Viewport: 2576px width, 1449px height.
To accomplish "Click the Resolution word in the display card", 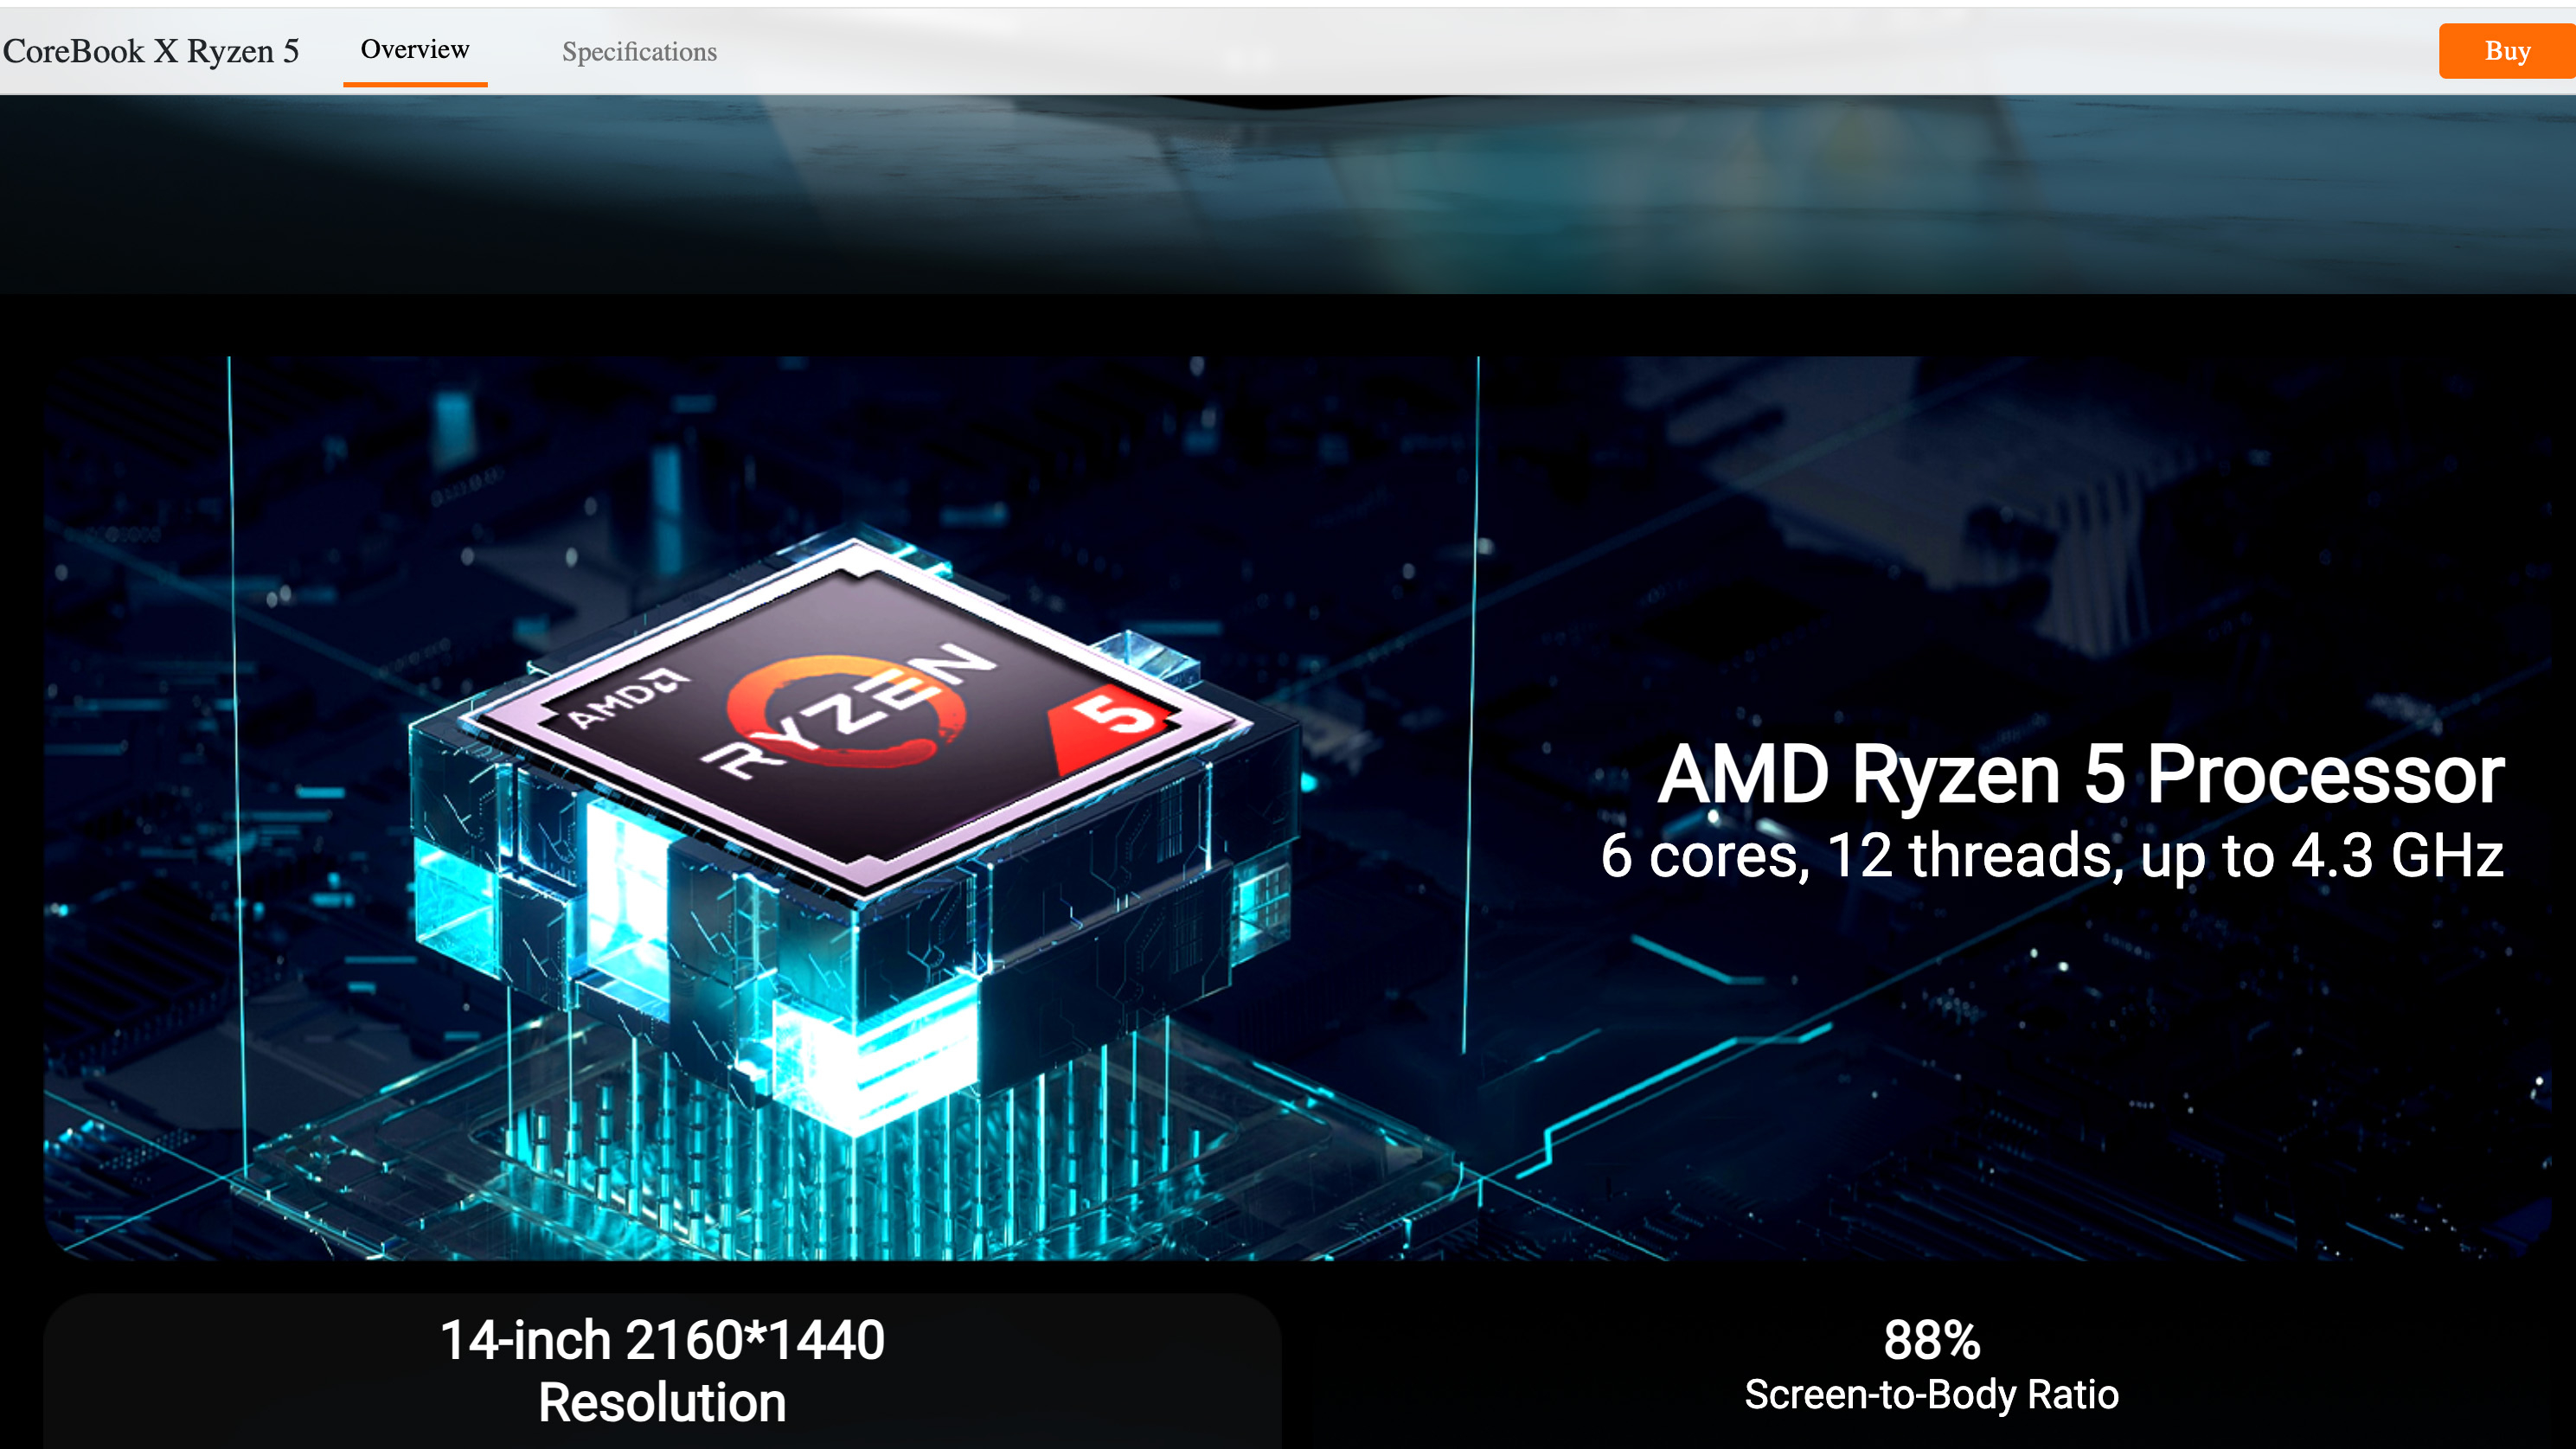I will [662, 1402].
